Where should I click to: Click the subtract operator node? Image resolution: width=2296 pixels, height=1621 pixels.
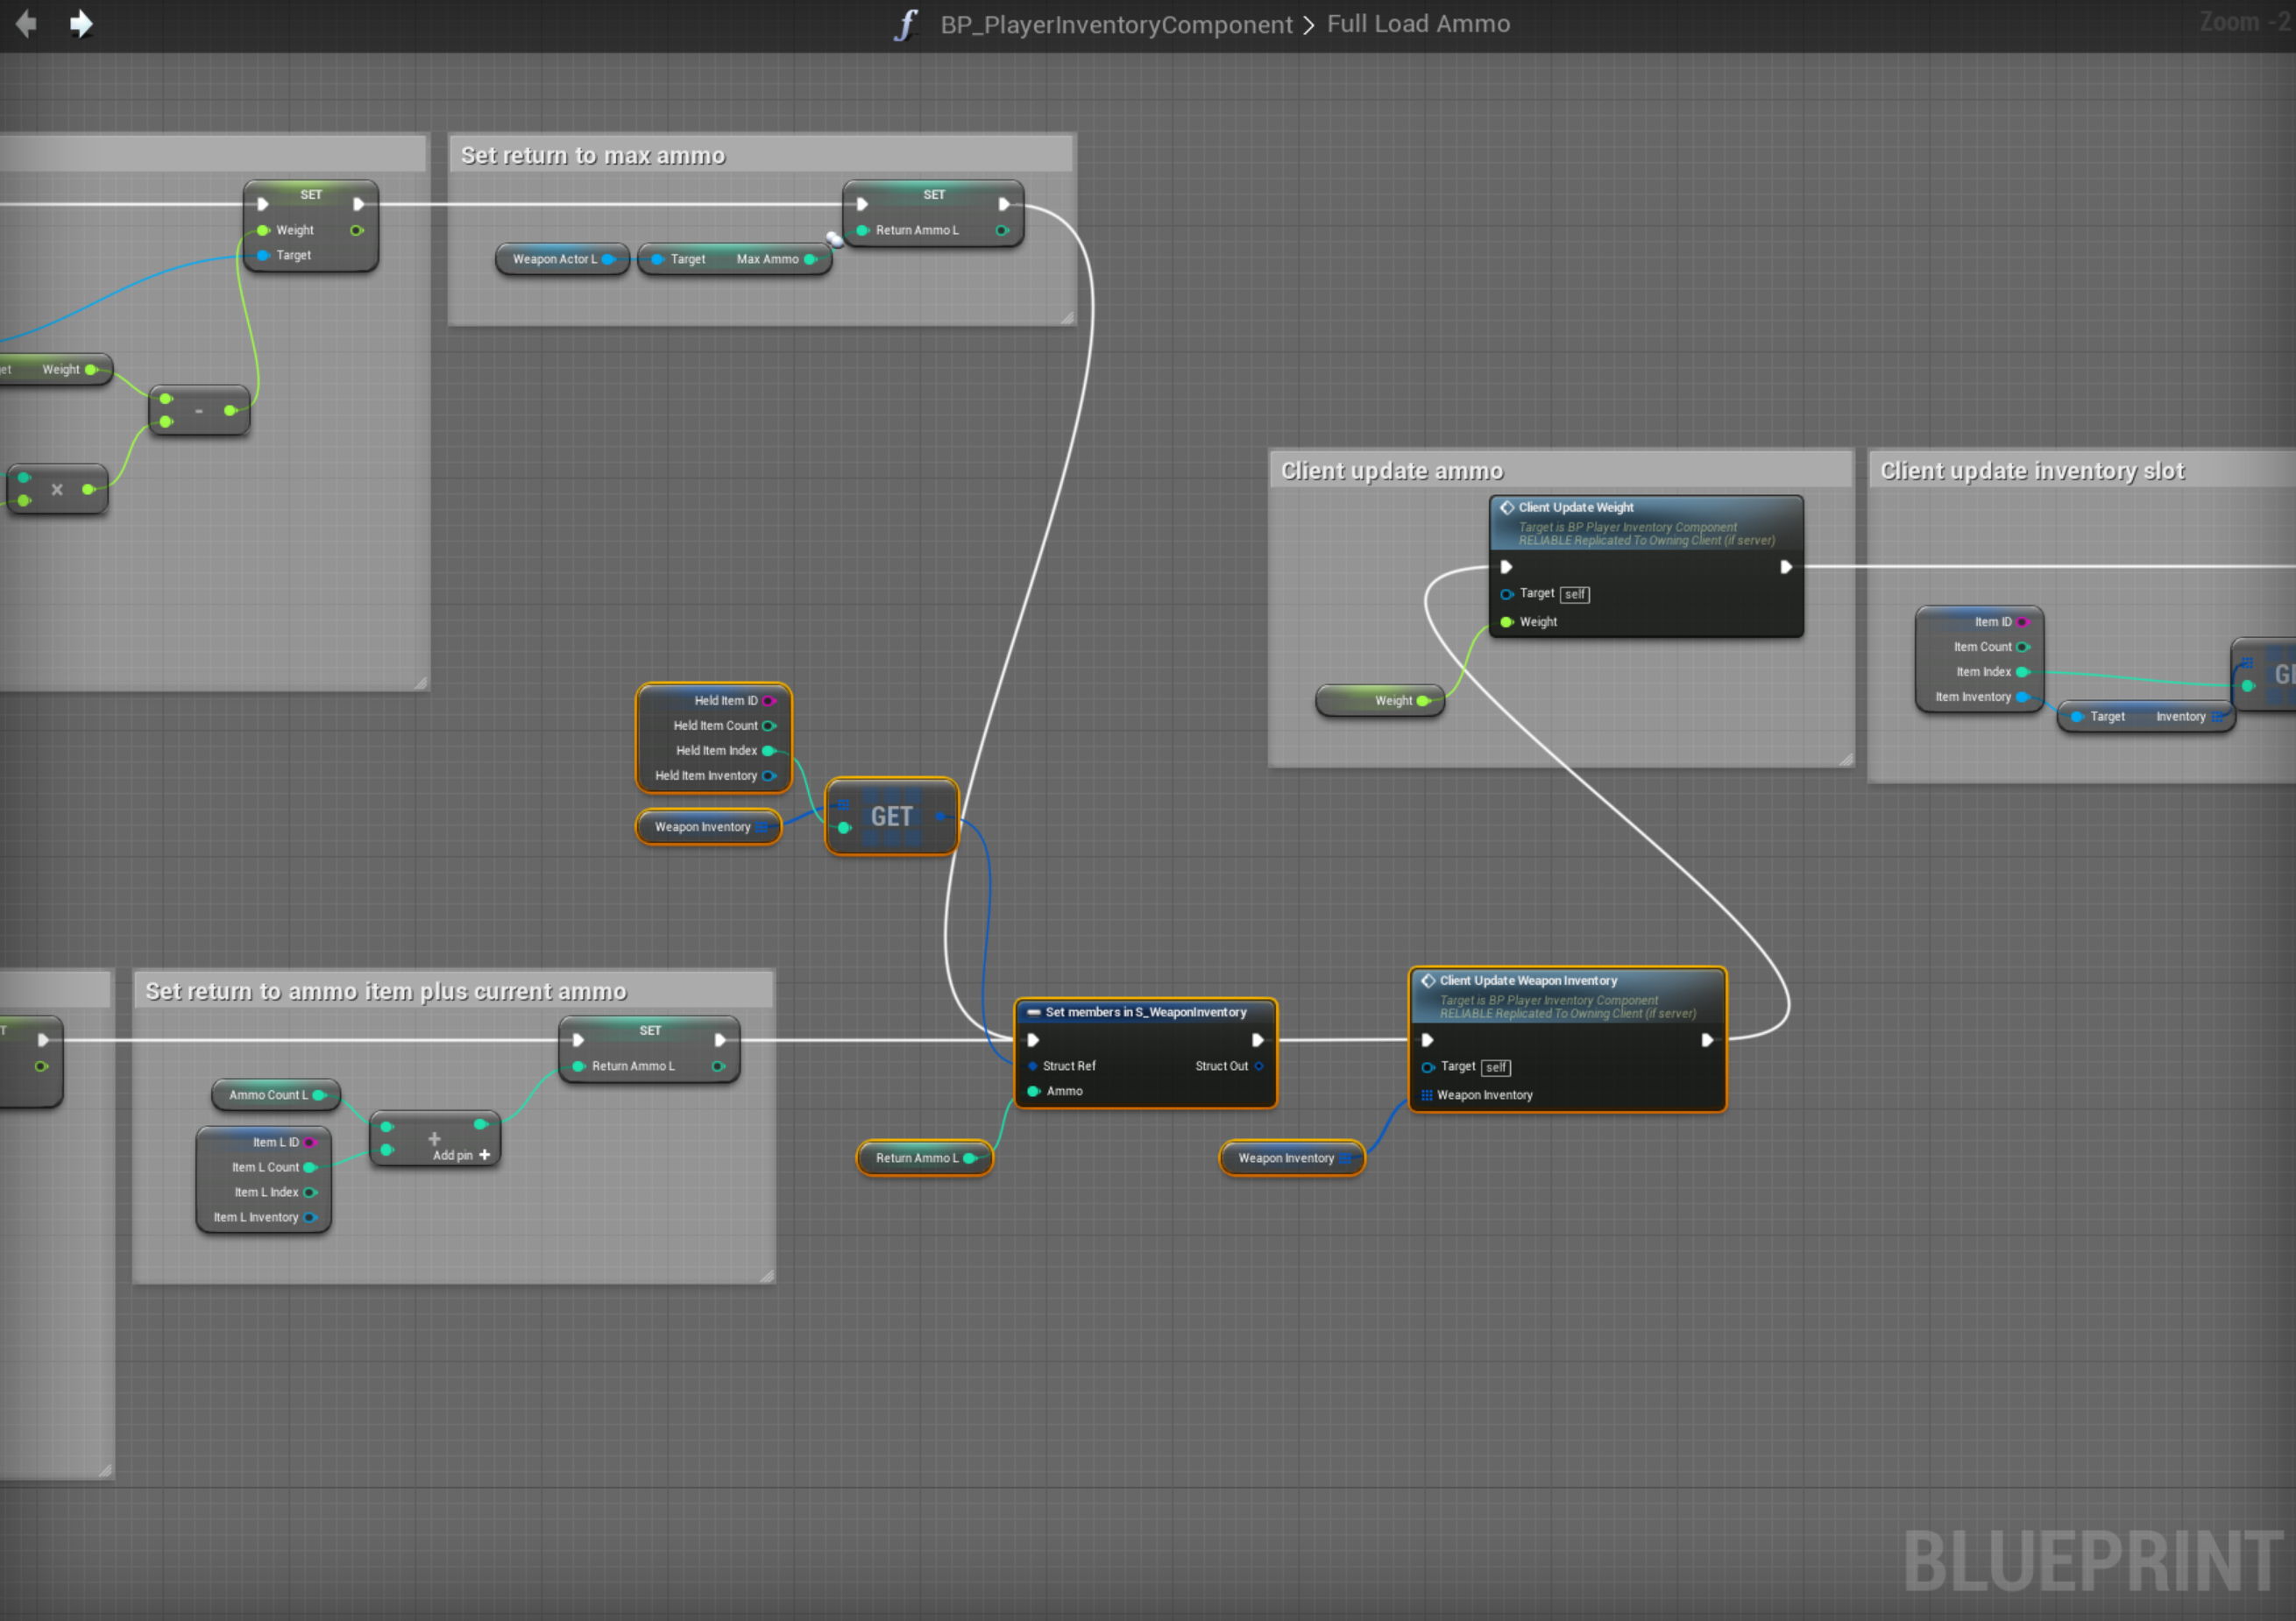coord(199,411)
